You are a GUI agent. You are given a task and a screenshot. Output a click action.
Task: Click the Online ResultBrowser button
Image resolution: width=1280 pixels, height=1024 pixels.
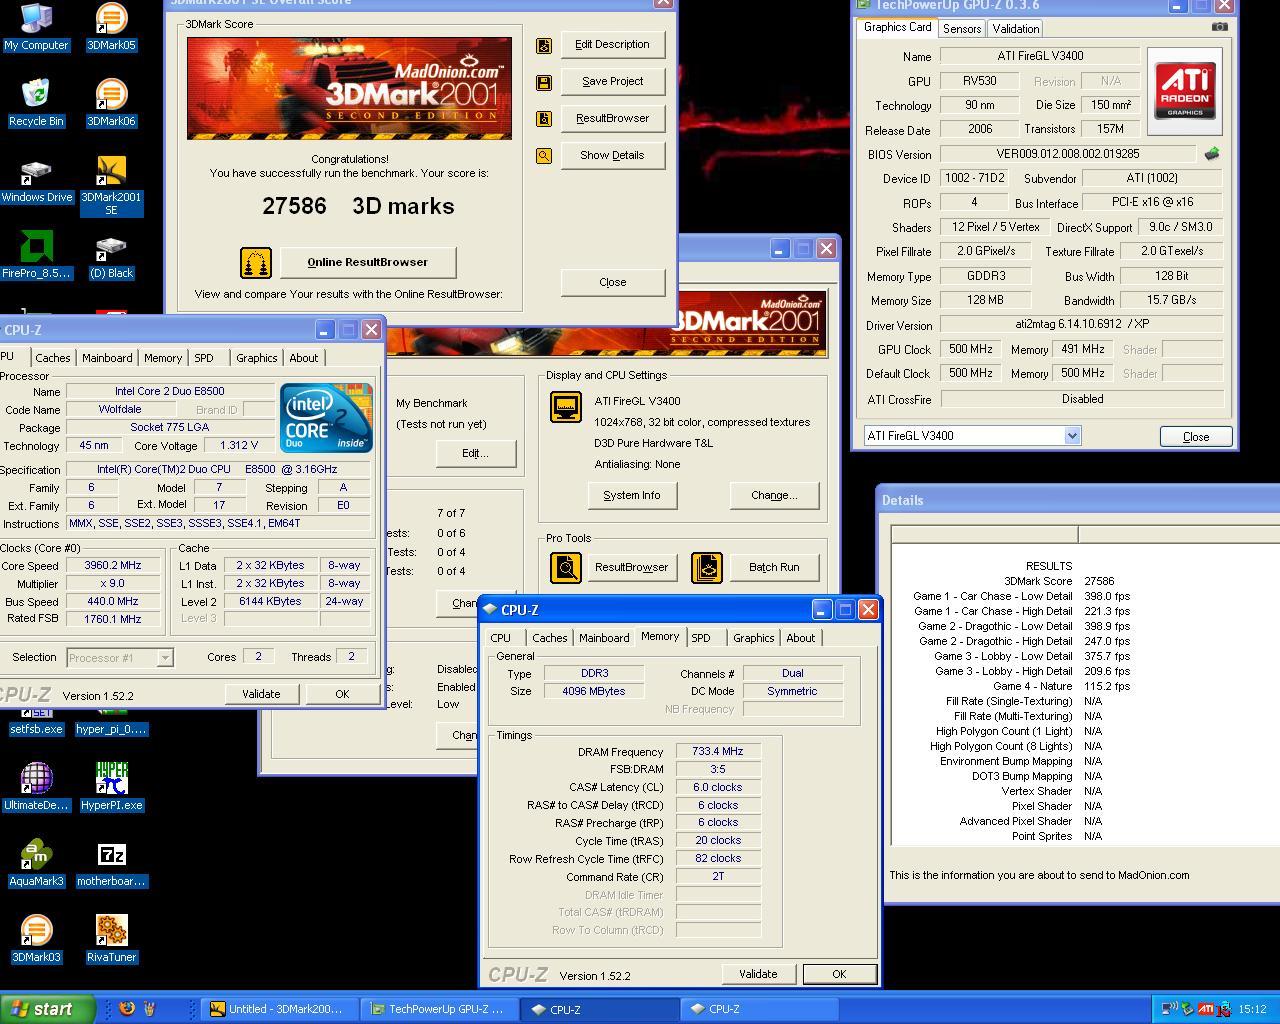(367, 263)
